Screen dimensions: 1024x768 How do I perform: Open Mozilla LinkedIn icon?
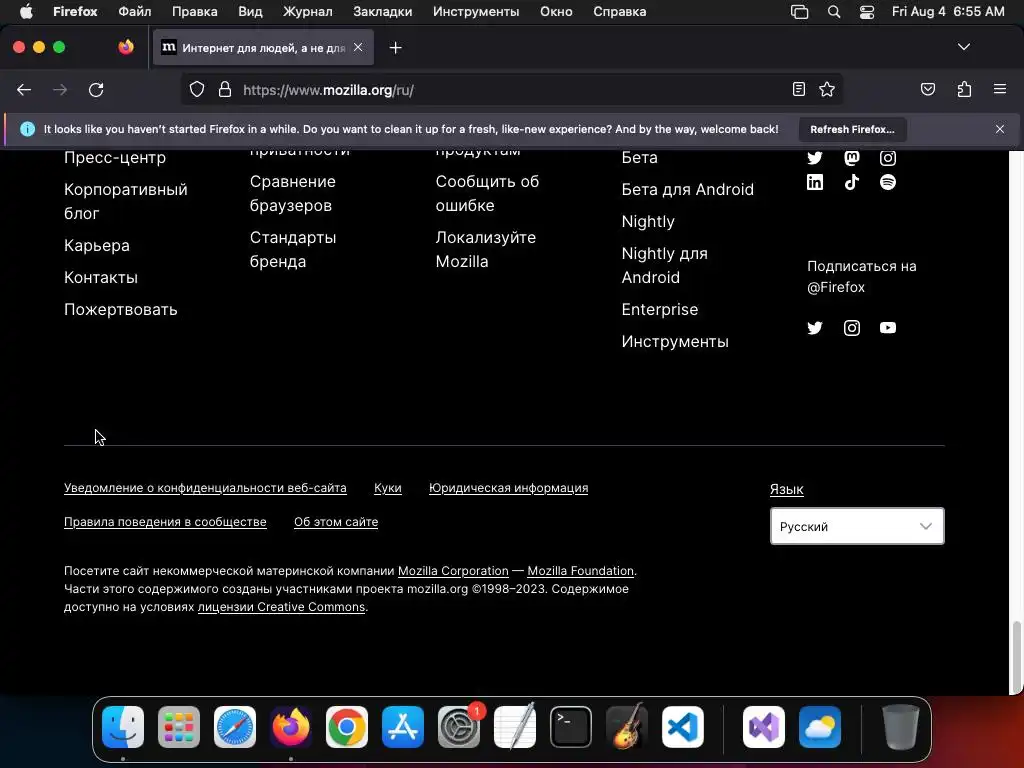pos(815,182)
